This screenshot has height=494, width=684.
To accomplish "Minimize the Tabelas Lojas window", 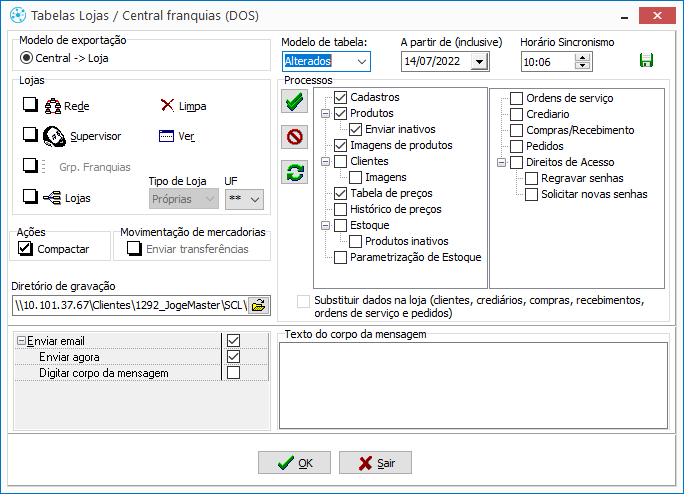I will pyautogui.click(x=625, y=16).
